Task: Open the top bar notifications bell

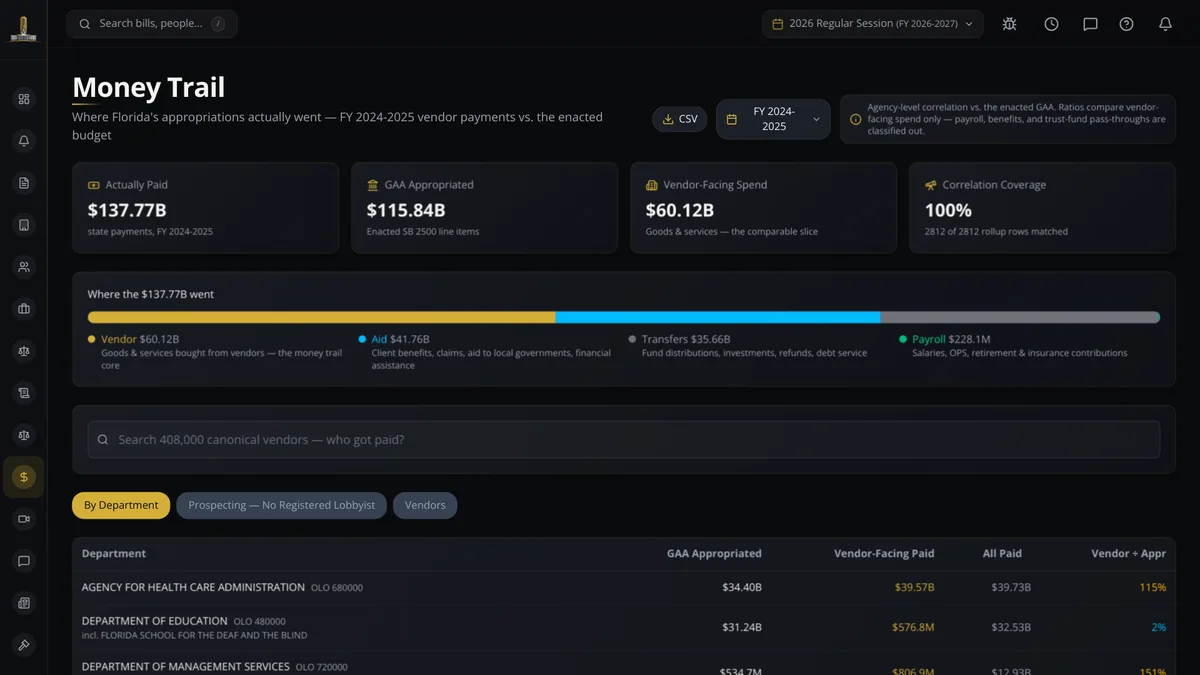Action: (1165, 24)
